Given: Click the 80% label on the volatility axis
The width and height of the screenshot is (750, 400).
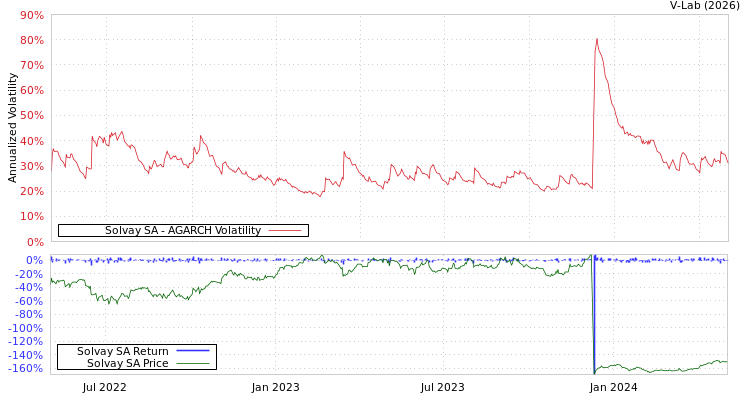Looking at the screenshot, I should pos(31,41).
